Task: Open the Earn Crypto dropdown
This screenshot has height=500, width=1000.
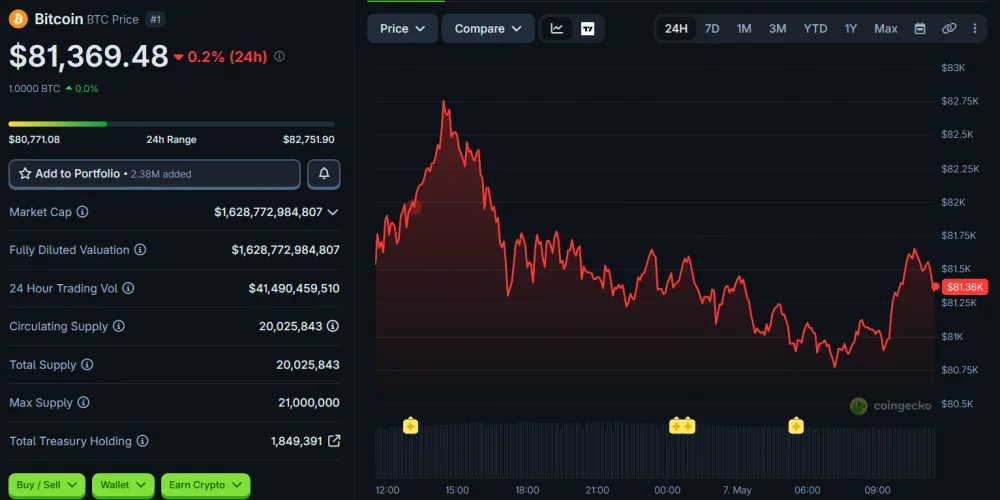Action: point(205,485)
